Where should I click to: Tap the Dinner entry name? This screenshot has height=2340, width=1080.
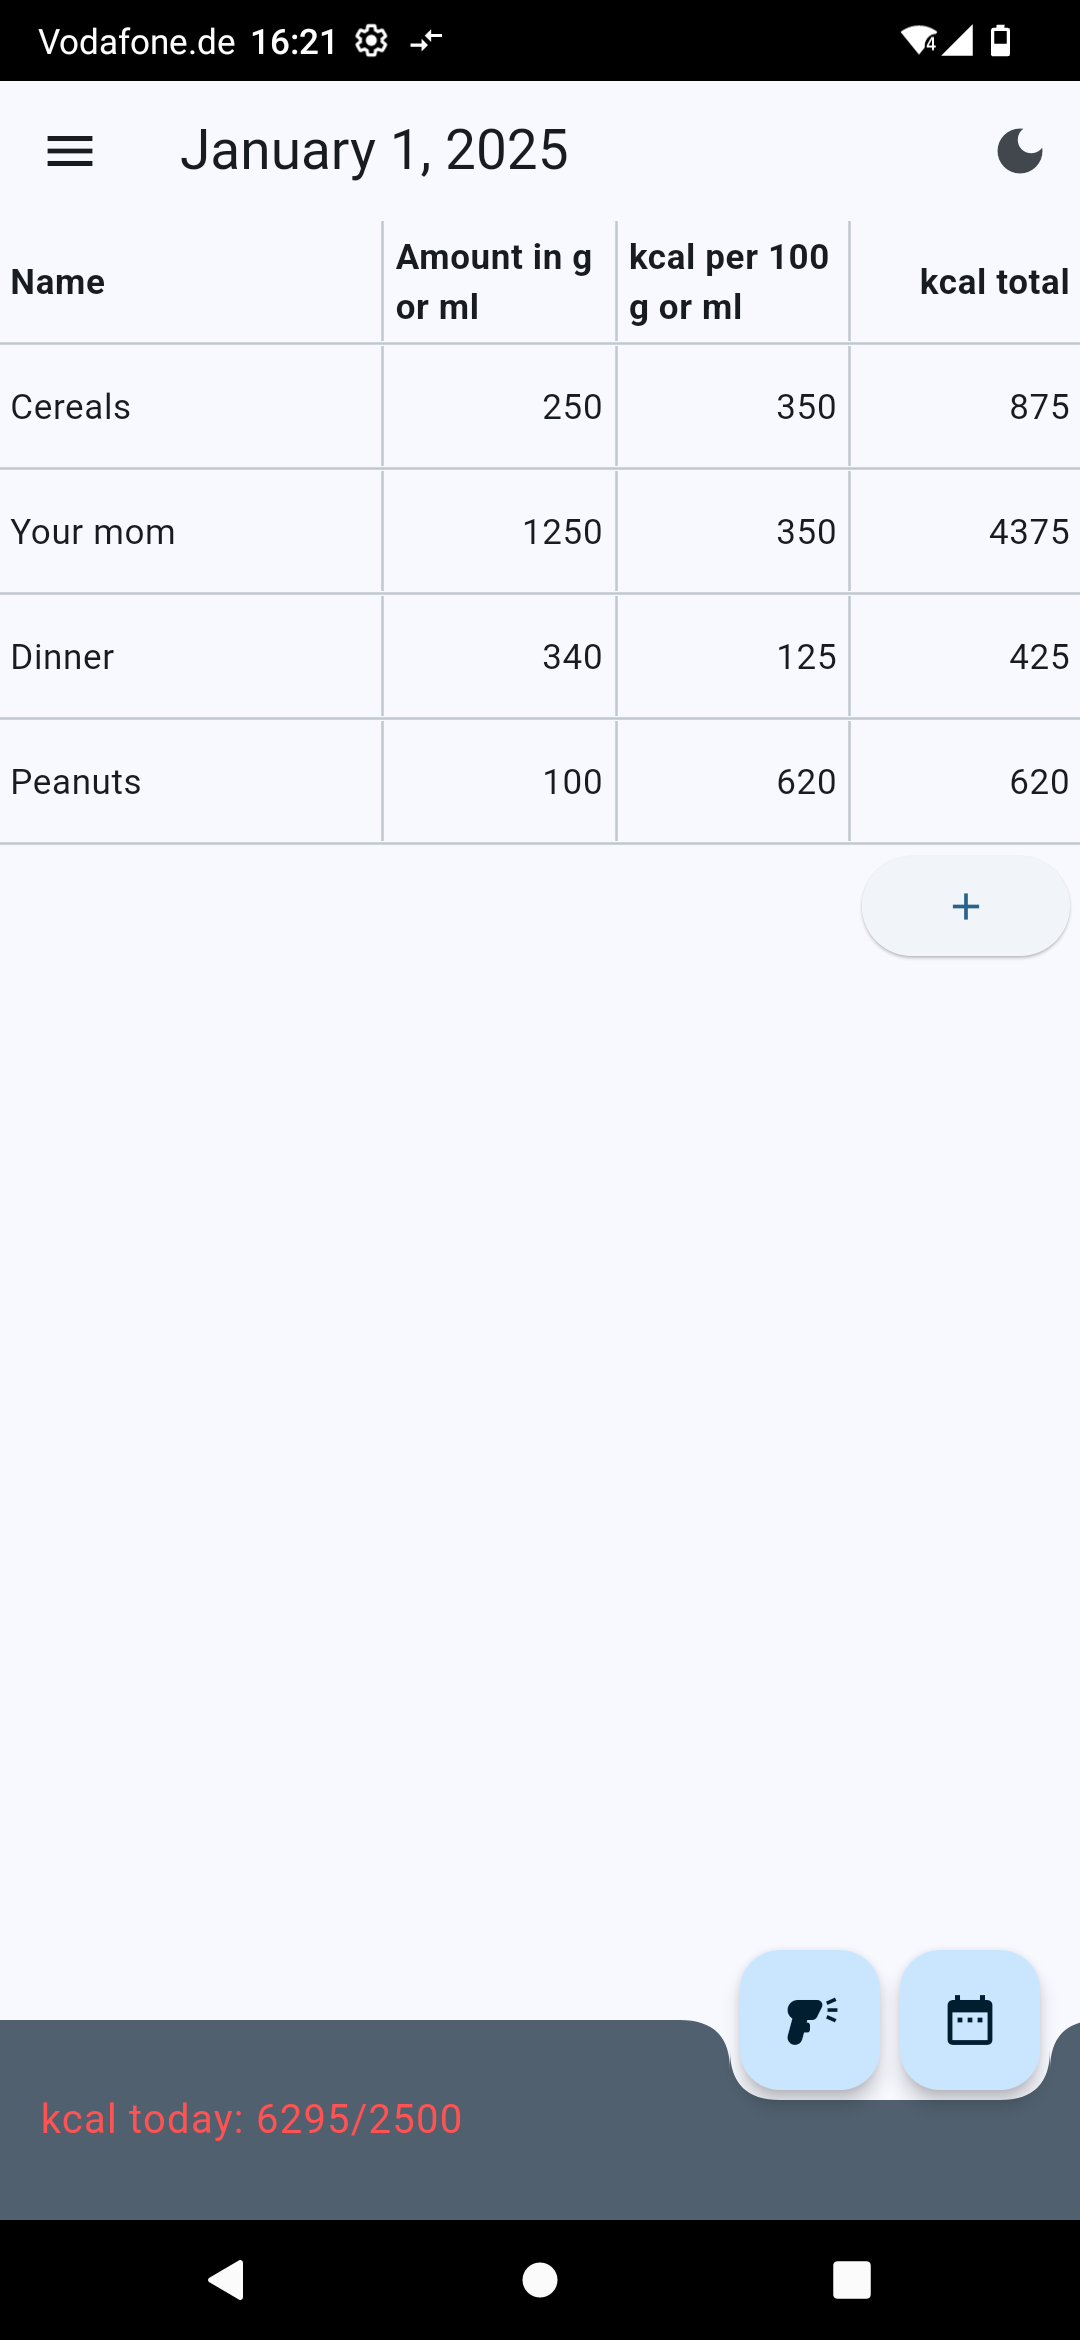point(63,657)
